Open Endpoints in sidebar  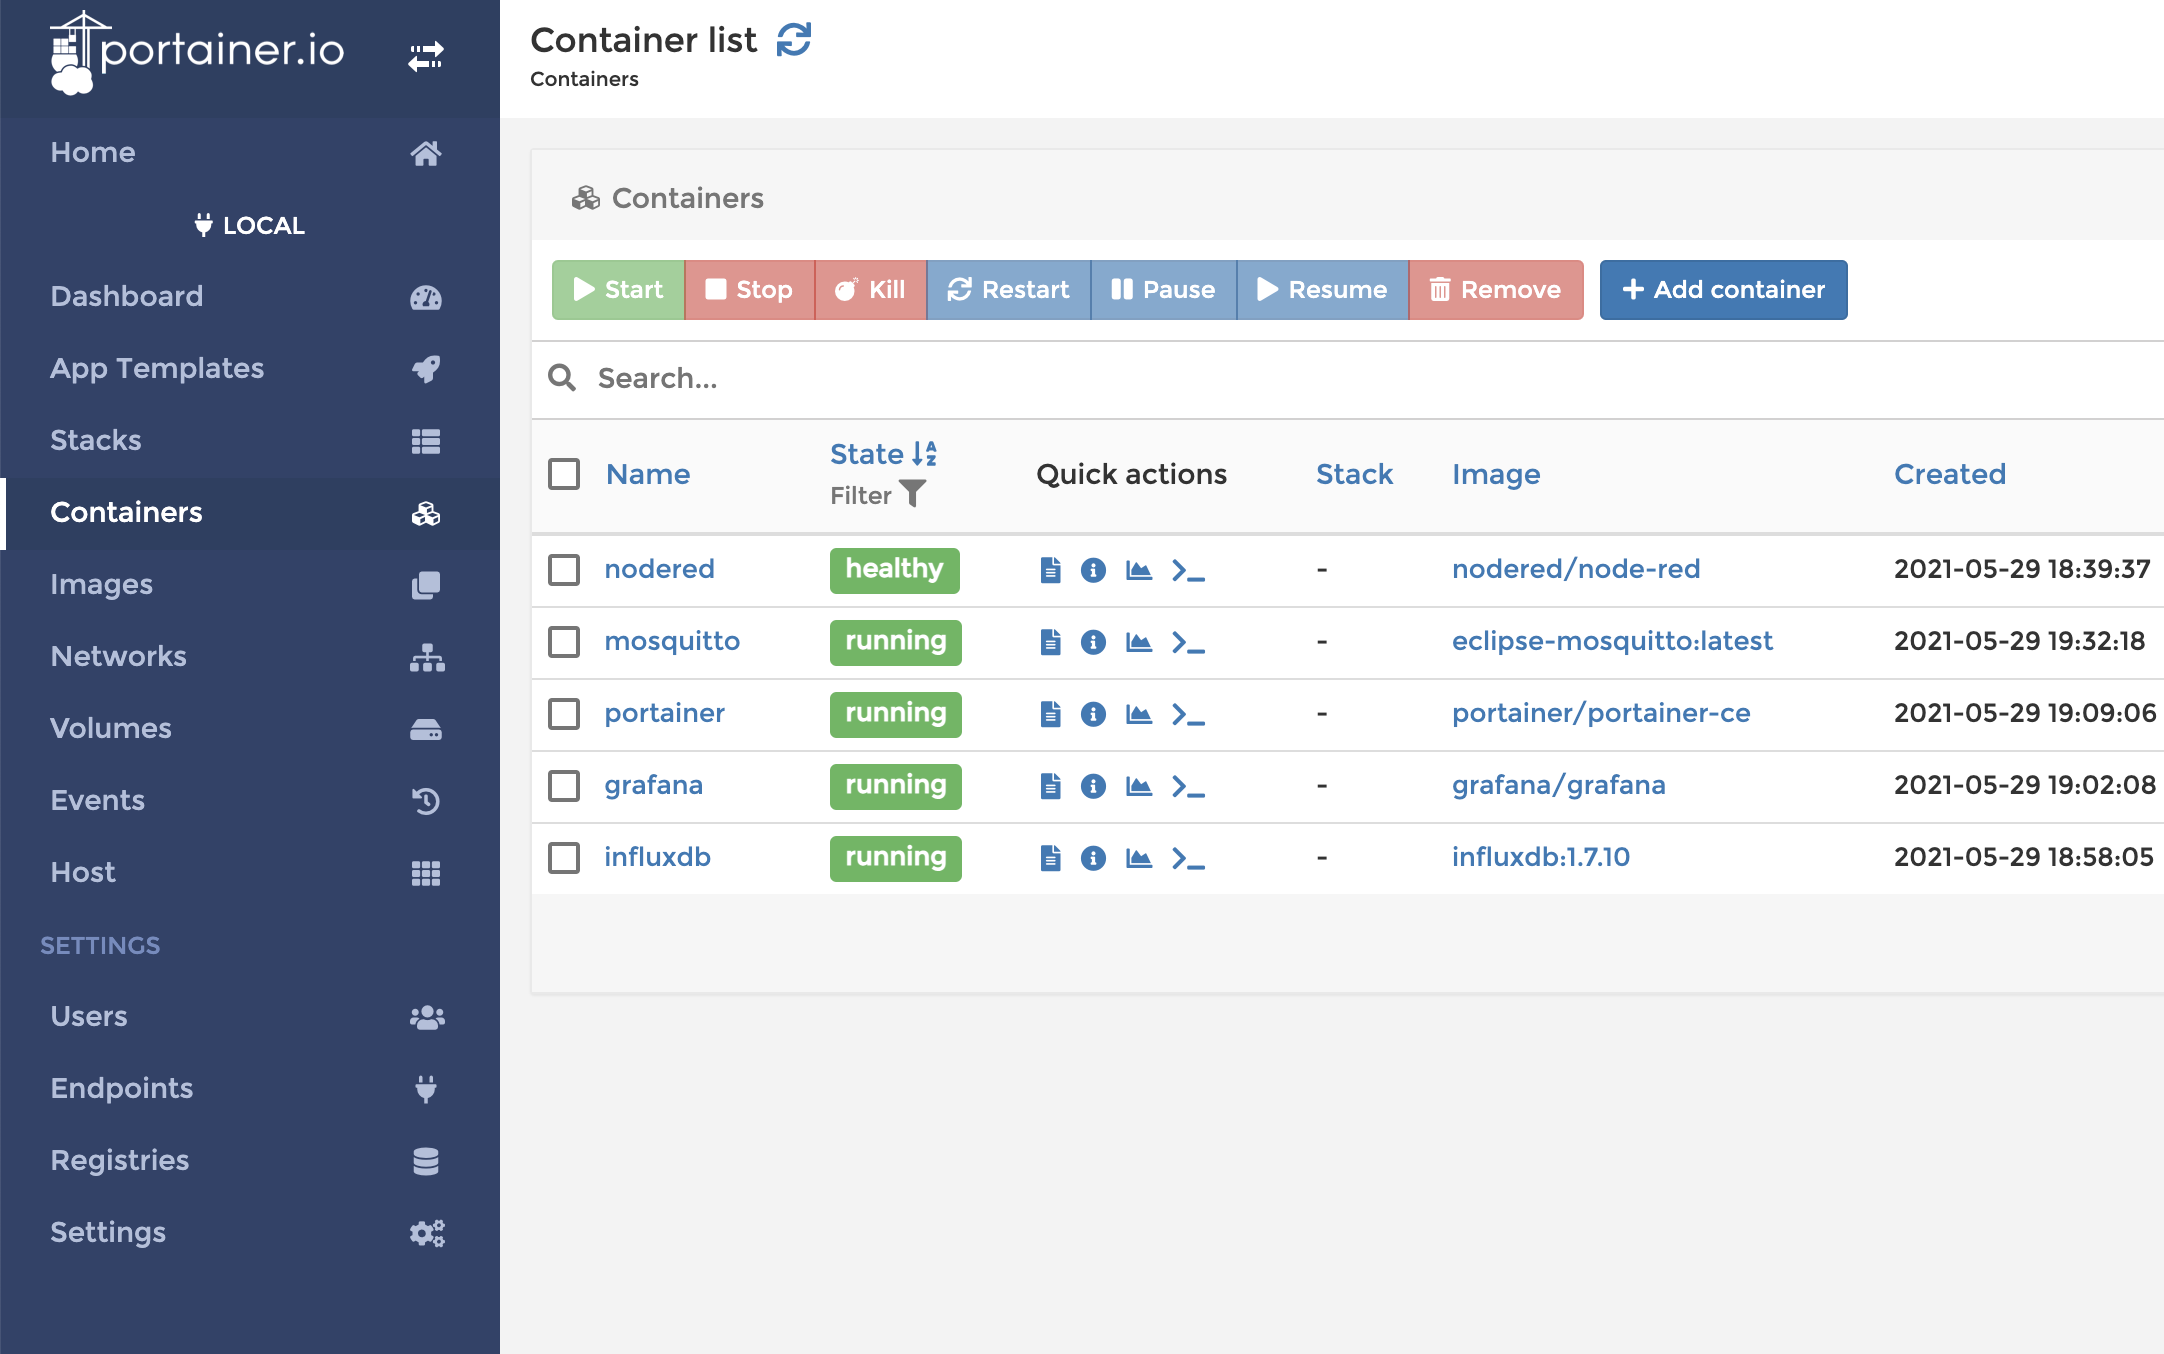pyautogui.click(x=250, y=1088)
